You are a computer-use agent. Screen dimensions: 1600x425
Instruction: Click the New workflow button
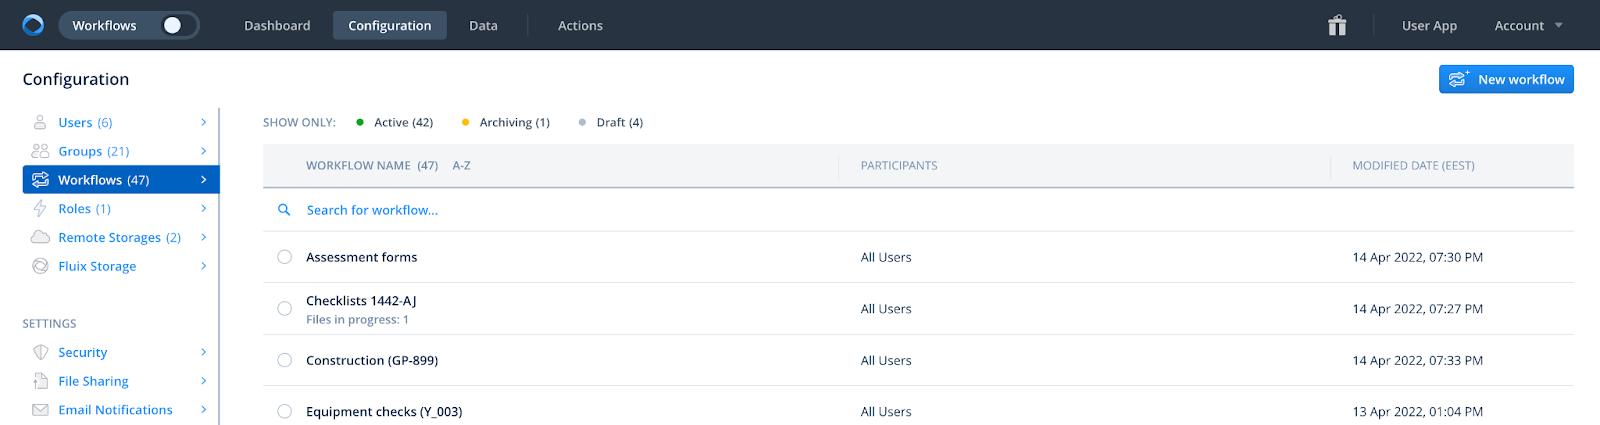[1506, 79]
